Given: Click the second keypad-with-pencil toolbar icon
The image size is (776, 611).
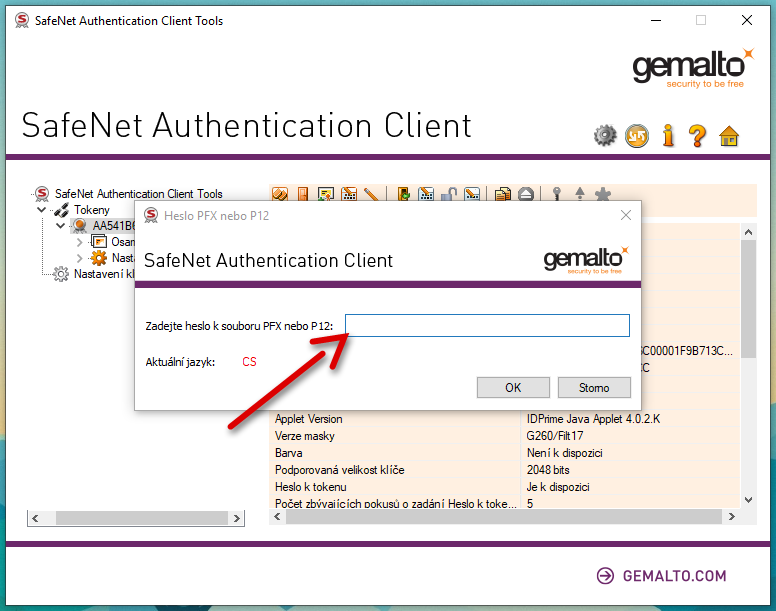Looking at the screenshot, I should click(x=426, y=194).
